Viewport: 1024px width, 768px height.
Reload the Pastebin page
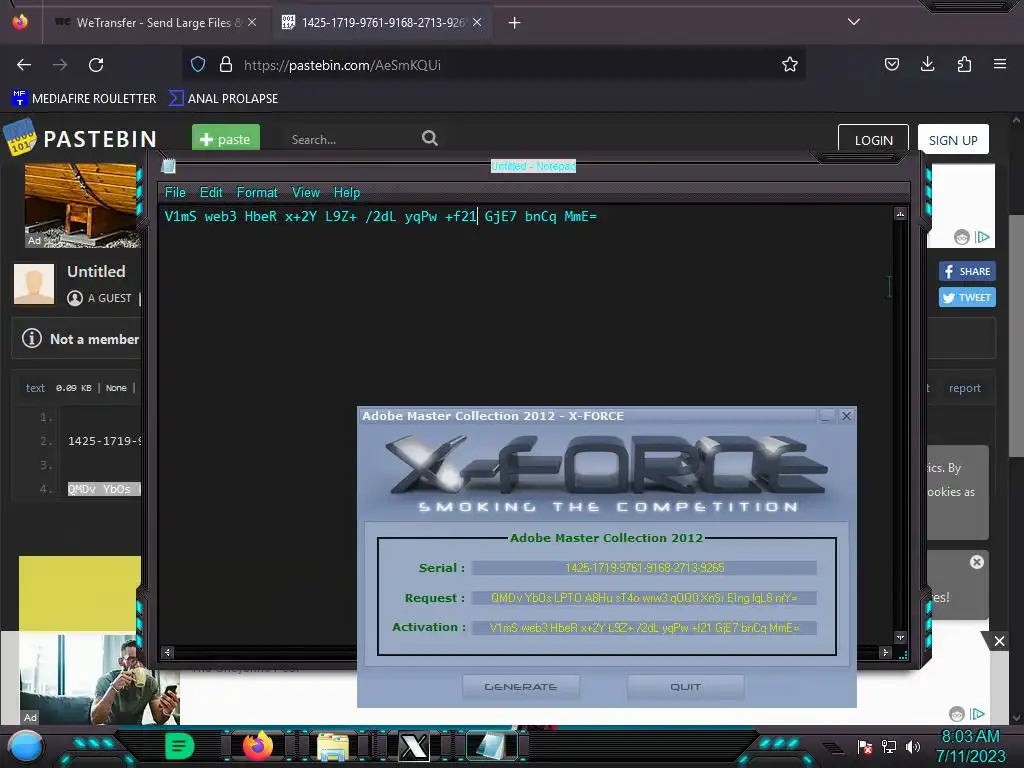pyautogui.click(x=96, y=65)
